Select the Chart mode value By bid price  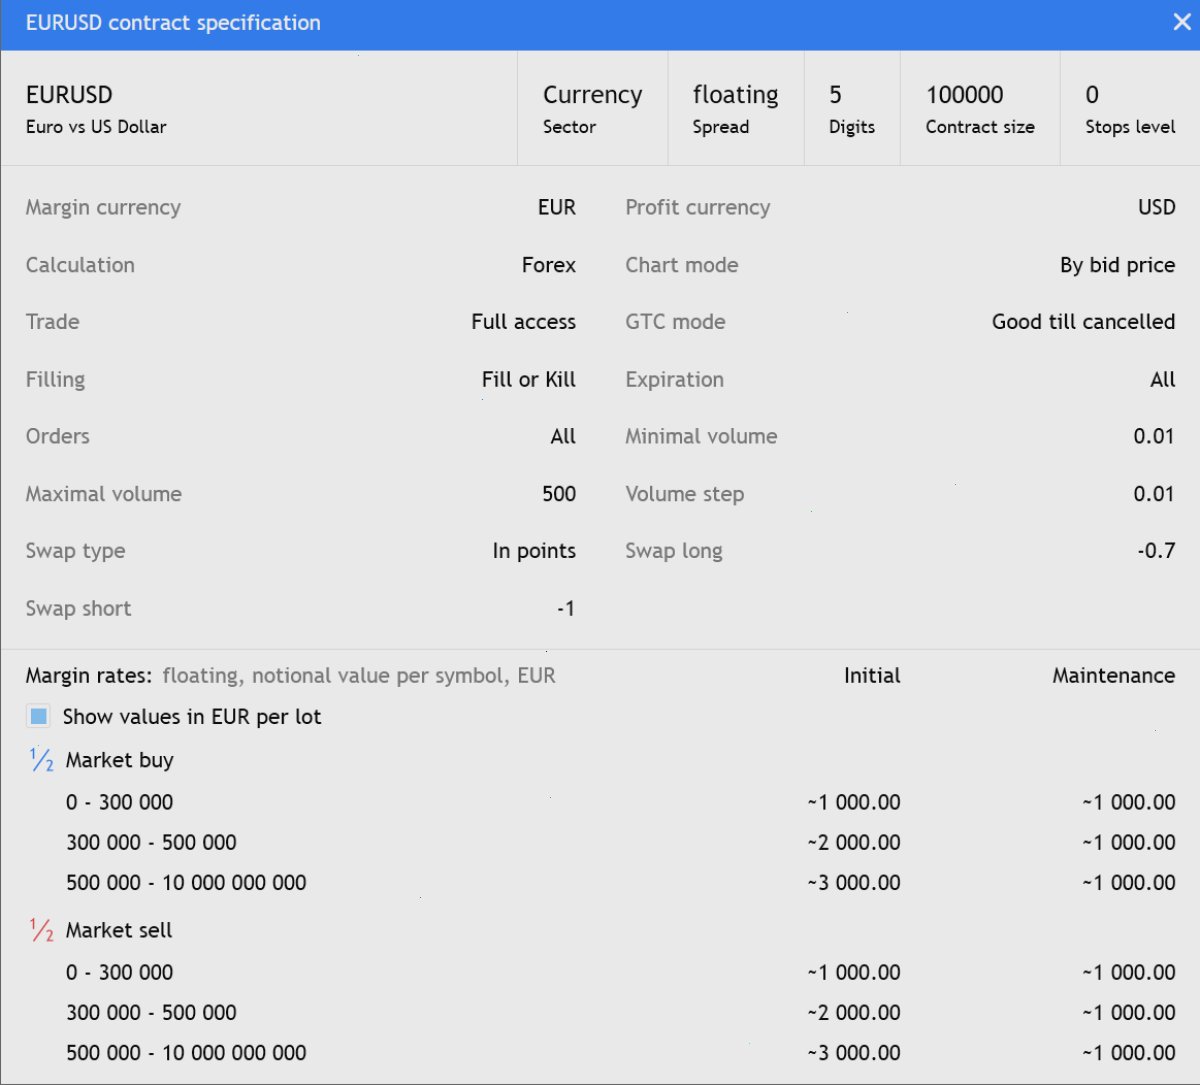click(x=1118, y=265)
